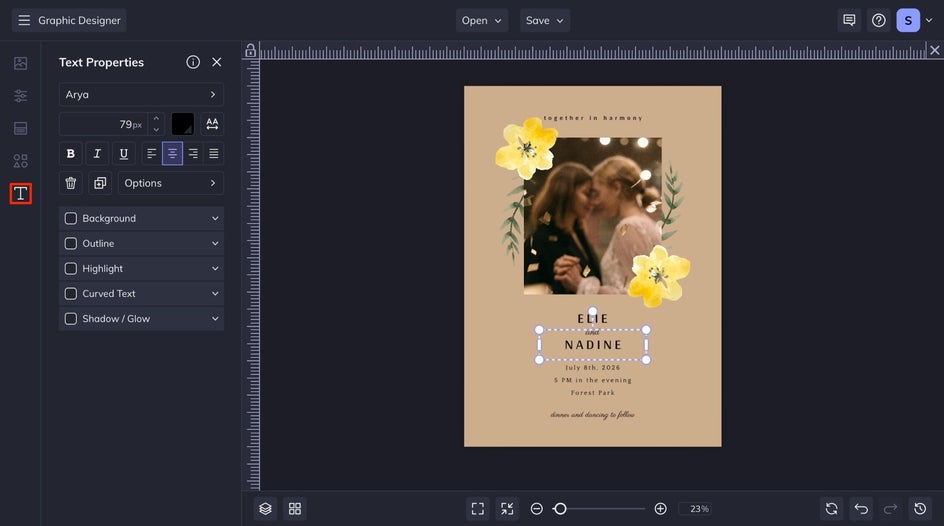Select 'July 8th, 2026' text

click(x=593, y=367)
